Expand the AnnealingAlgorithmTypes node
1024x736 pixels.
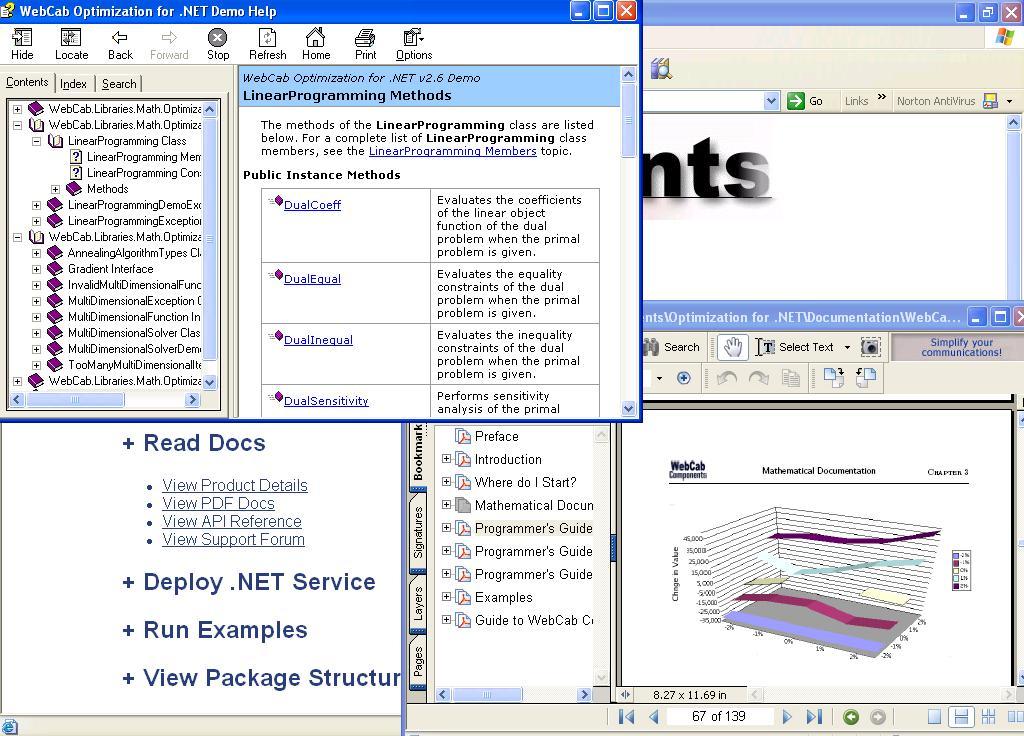click(37, 253)
